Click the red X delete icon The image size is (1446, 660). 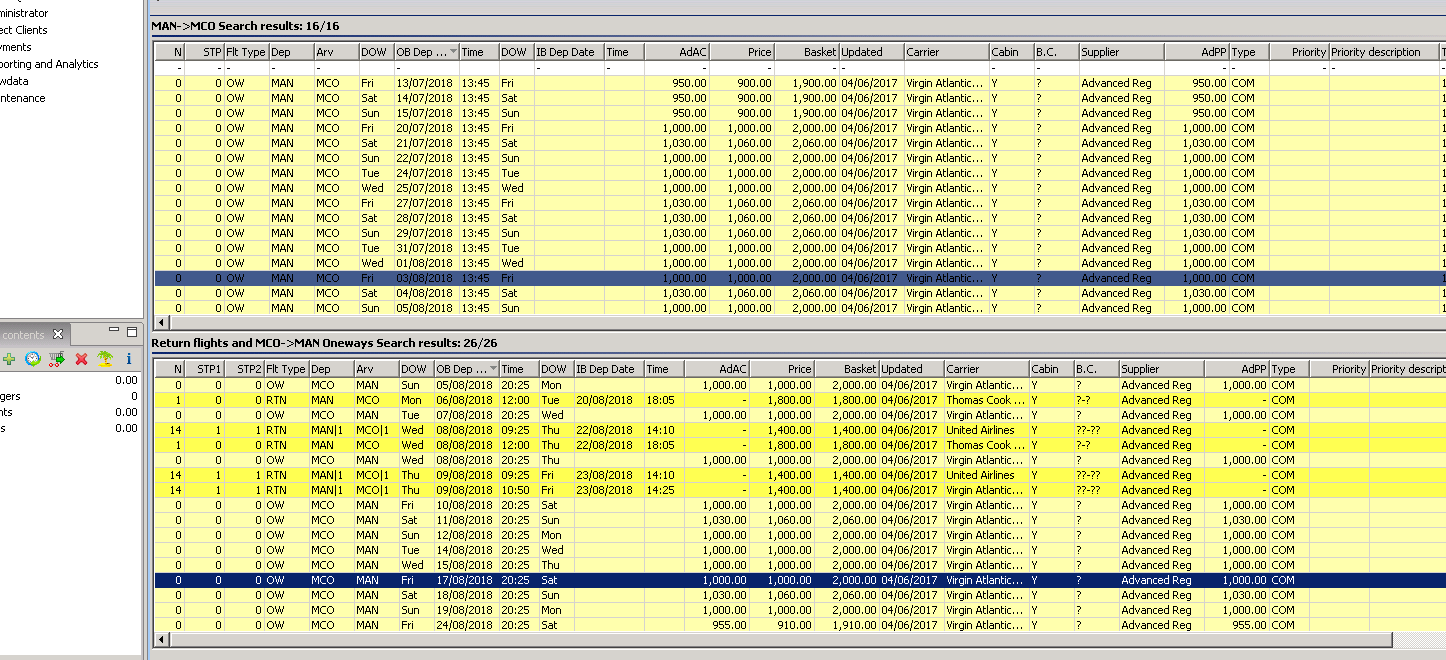click(x=81, y=359)
